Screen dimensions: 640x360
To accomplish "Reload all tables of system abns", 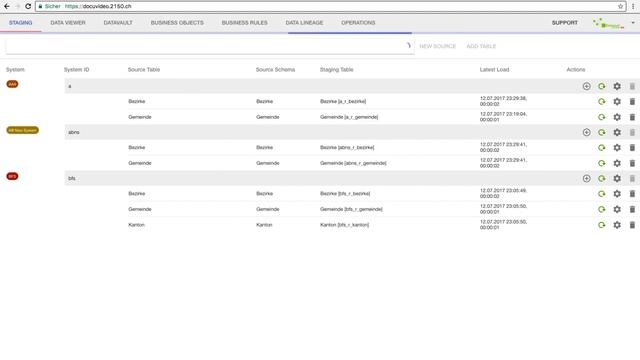I will tap(602, 132).
